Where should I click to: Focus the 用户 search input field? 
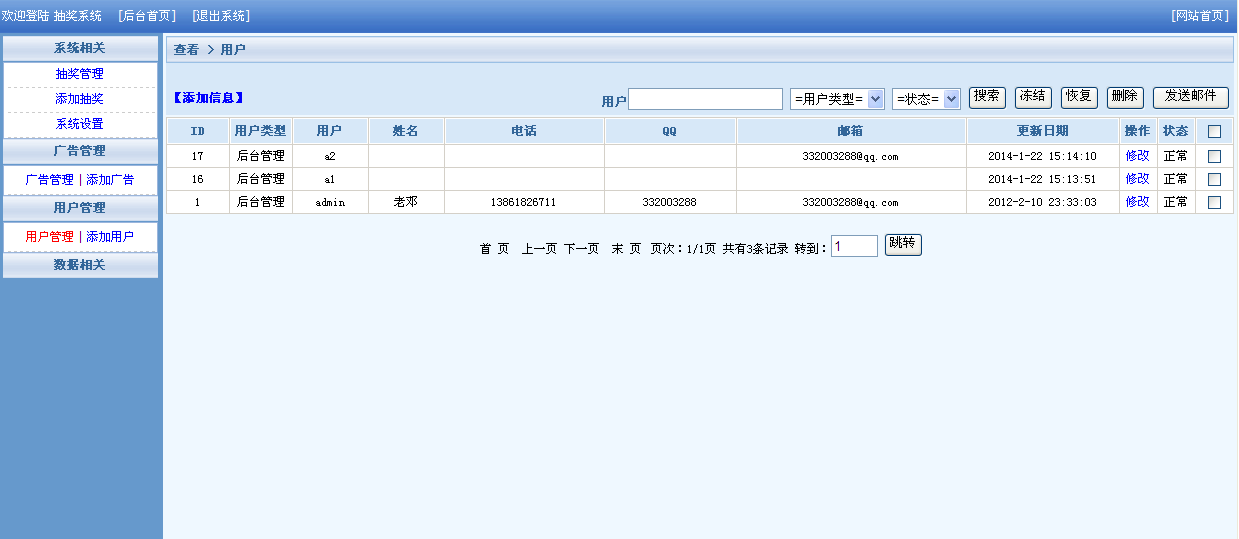(x=705, y=99)
